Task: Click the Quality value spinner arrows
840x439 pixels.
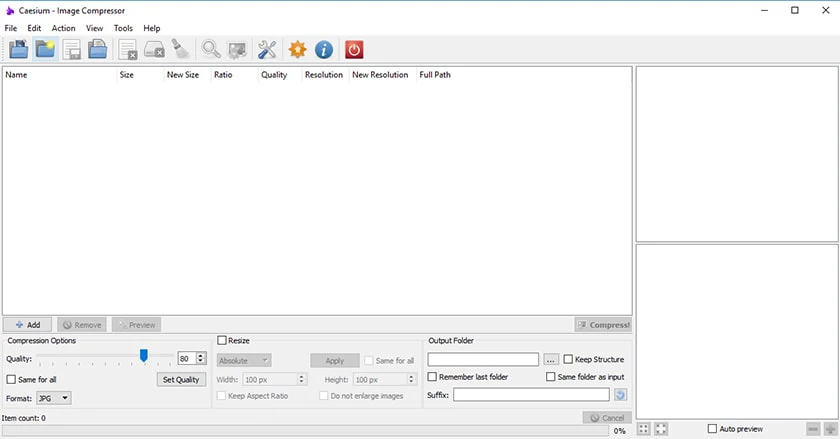Action: (x=201, y=359)
